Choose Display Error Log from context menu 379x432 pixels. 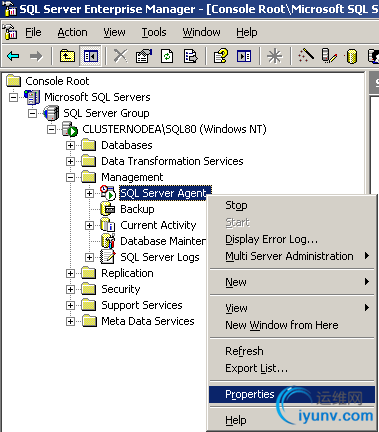(291, 239)
